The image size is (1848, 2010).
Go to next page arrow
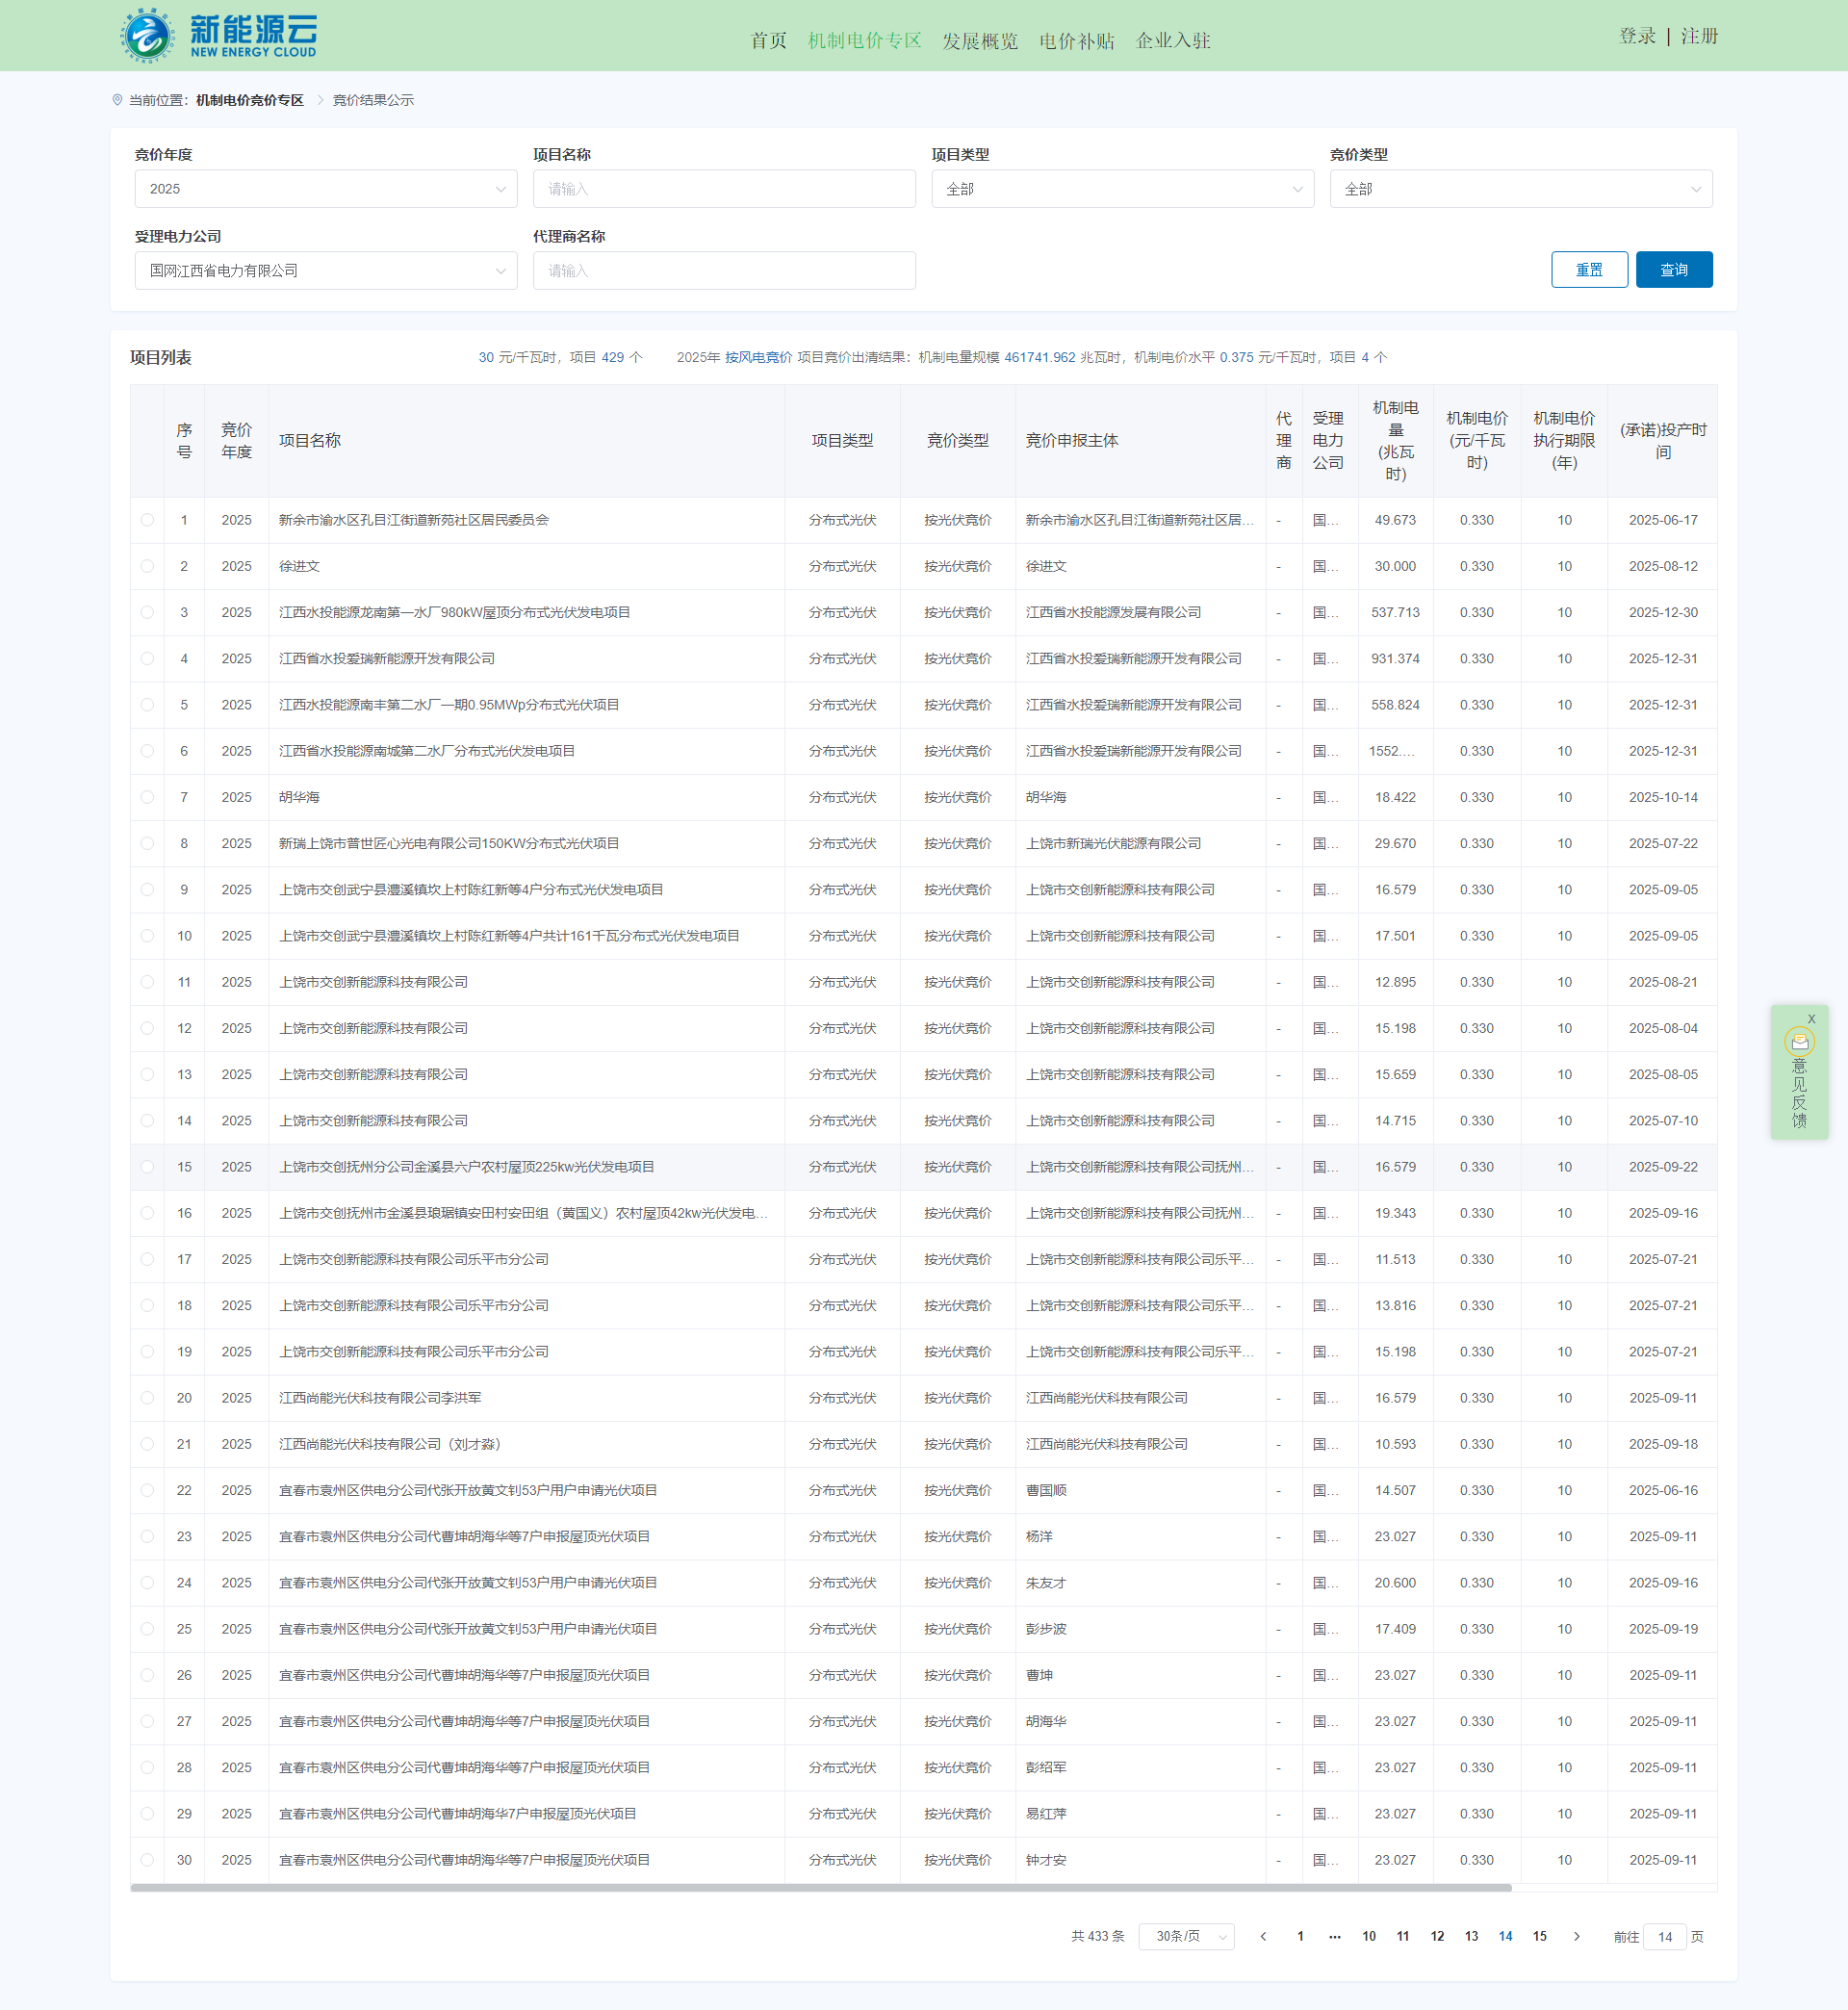(1577, 1937)
